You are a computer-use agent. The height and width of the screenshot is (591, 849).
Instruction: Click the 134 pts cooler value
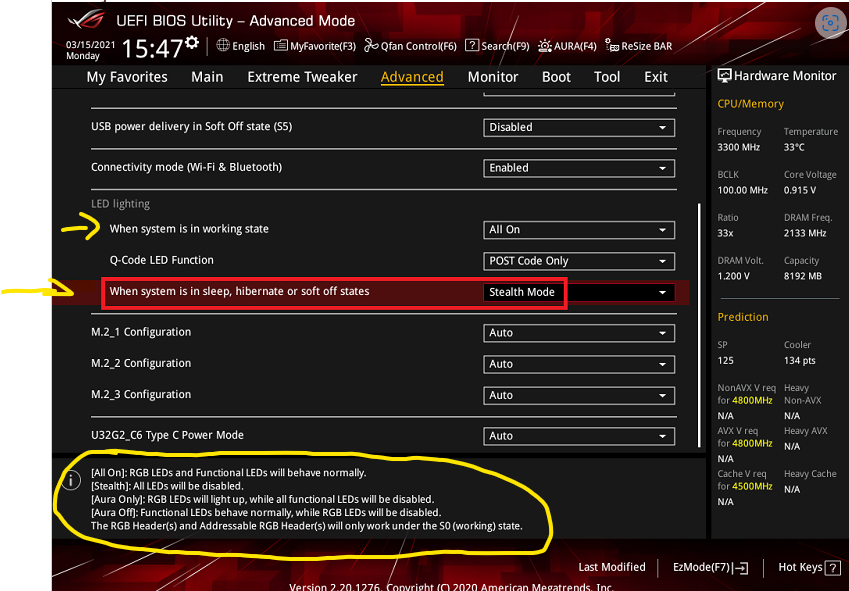(799, 360)
